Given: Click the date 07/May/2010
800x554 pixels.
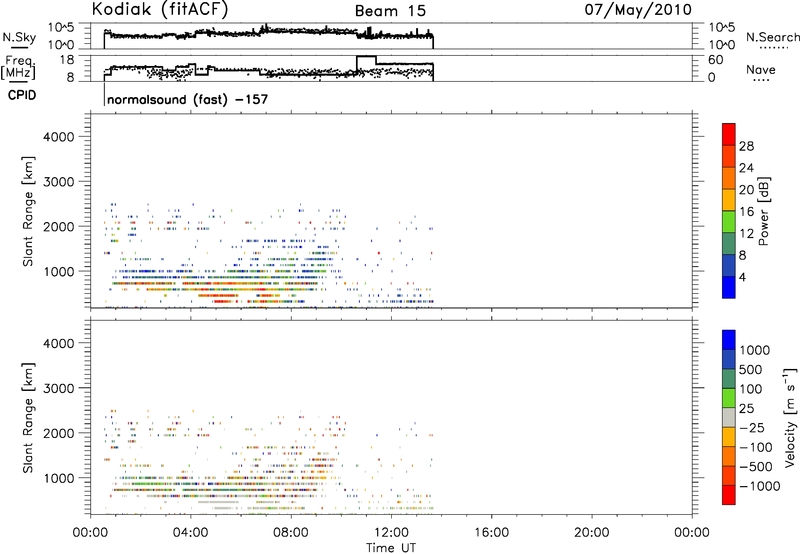Looking at the screenshot, I should click(638, 9).
